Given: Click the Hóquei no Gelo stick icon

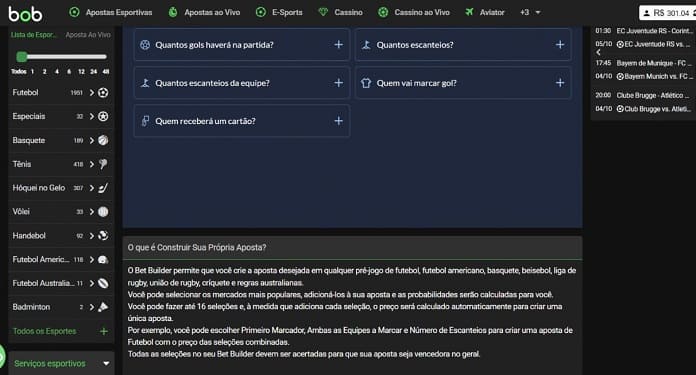Looking at the screenshot, I should pos(103,188).
